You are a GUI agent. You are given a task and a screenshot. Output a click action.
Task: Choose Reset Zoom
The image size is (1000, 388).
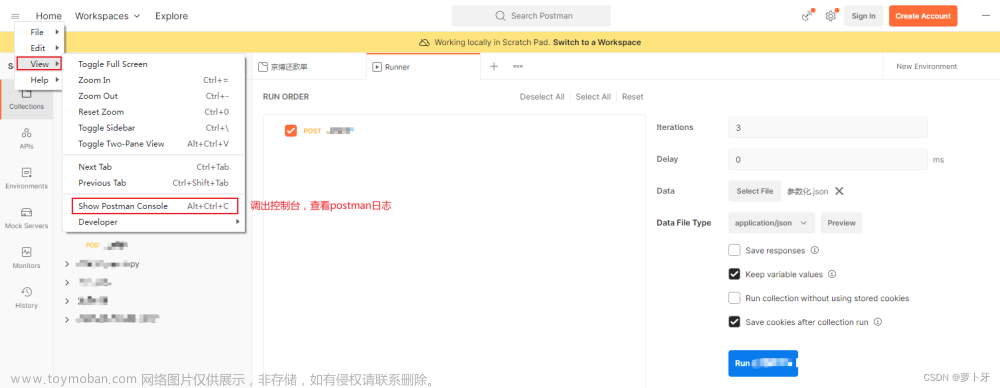click(x=154, y=112)
